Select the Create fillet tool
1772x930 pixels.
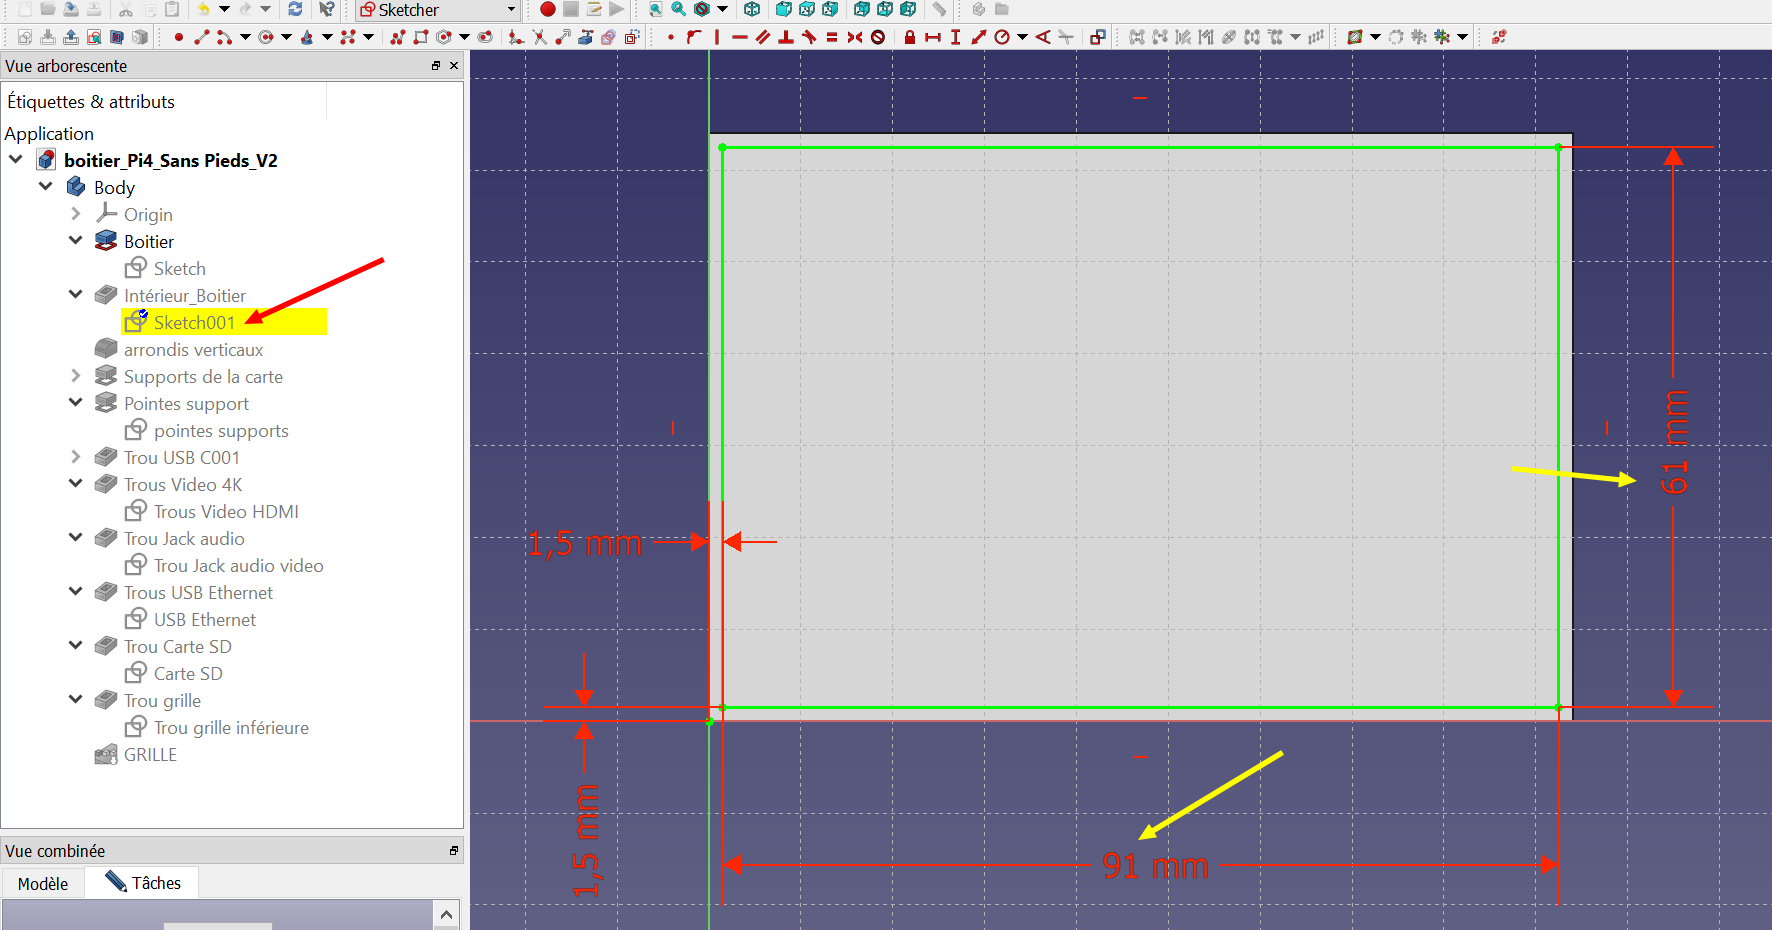[516, 37]
